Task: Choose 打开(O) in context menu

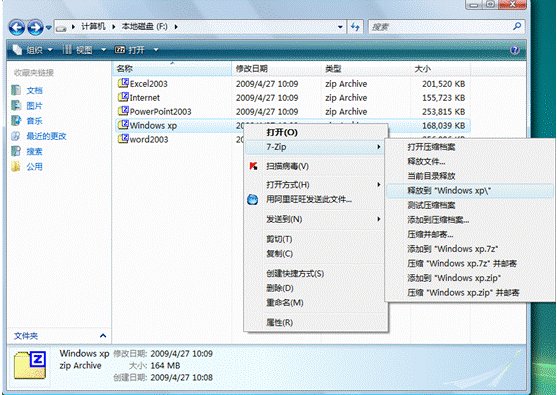Action: 315,132
